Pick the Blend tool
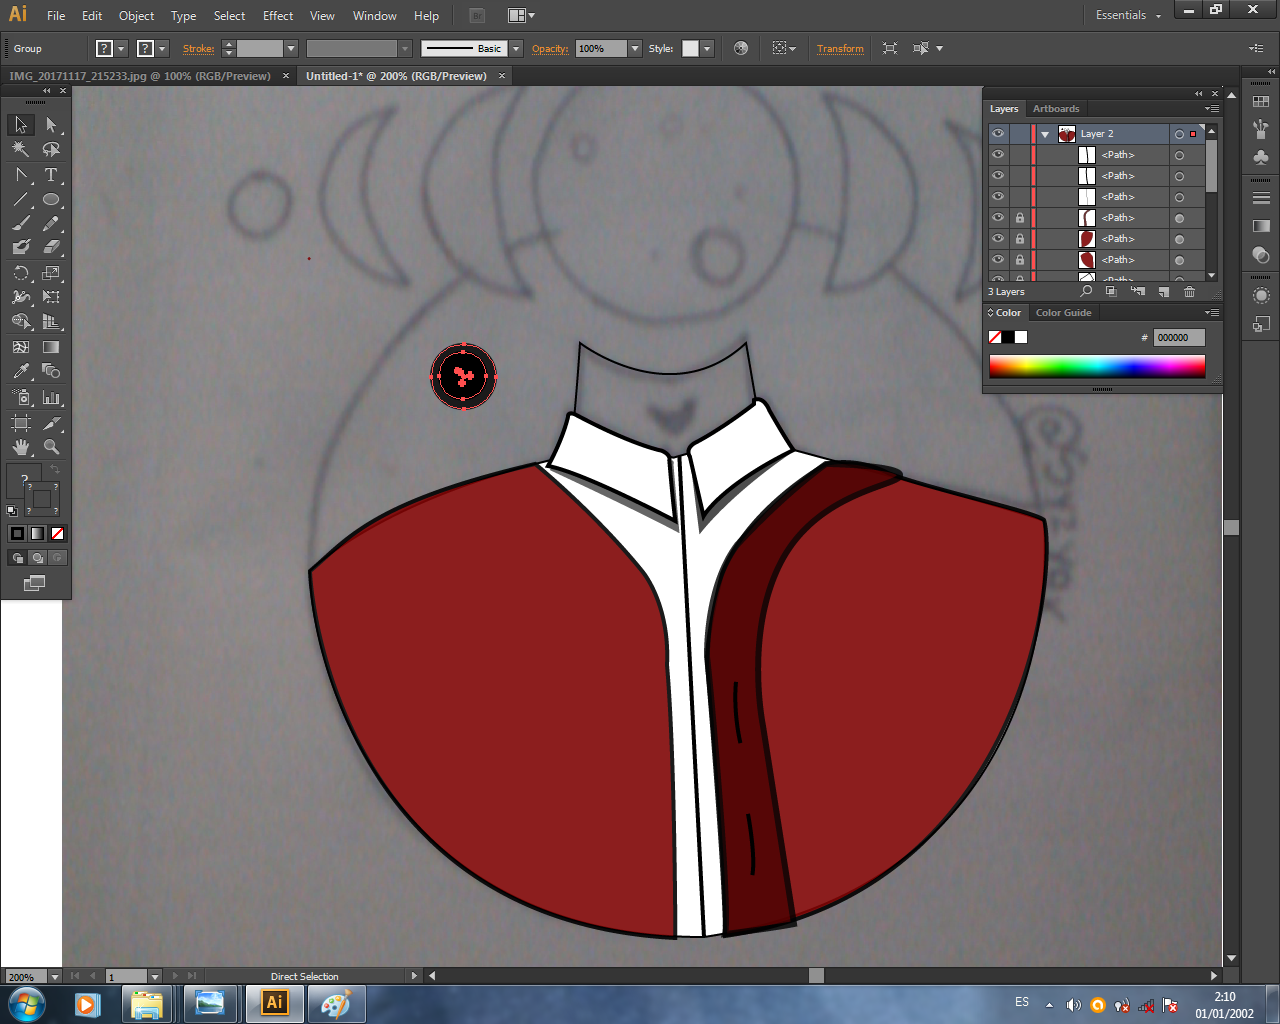Screen dimensions: 1280x1024 (x=51, y=371)
